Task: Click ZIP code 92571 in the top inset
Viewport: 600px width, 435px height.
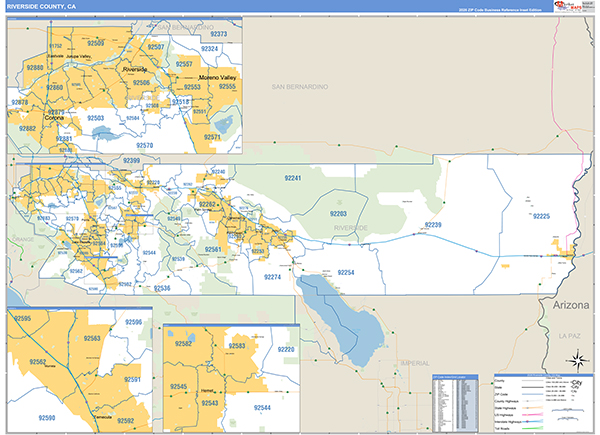Action: coord(212,137)
